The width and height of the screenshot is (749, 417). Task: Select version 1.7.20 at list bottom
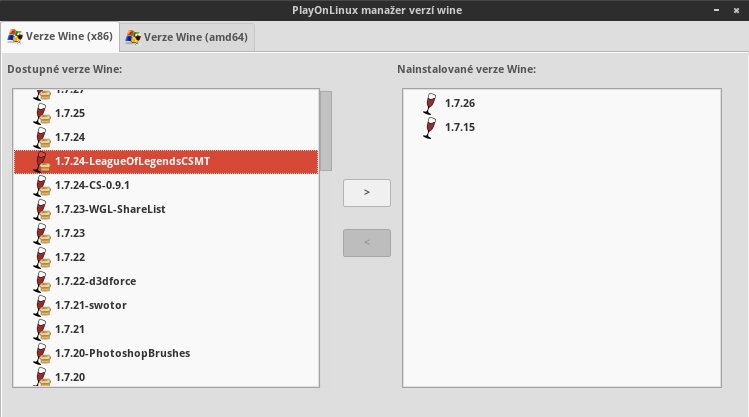click(70, 376)
